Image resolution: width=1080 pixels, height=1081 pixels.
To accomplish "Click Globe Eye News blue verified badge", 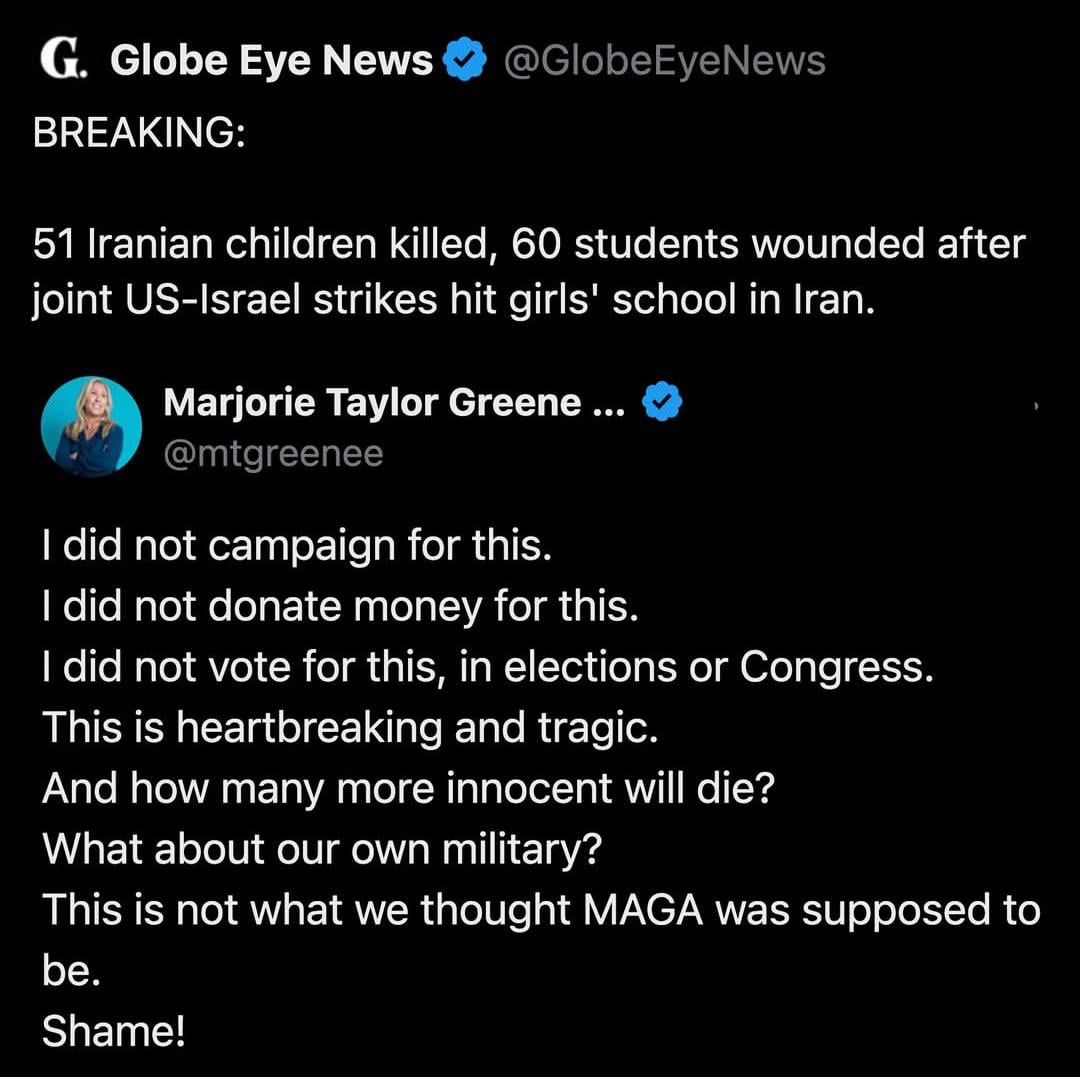I will point(463,61).
